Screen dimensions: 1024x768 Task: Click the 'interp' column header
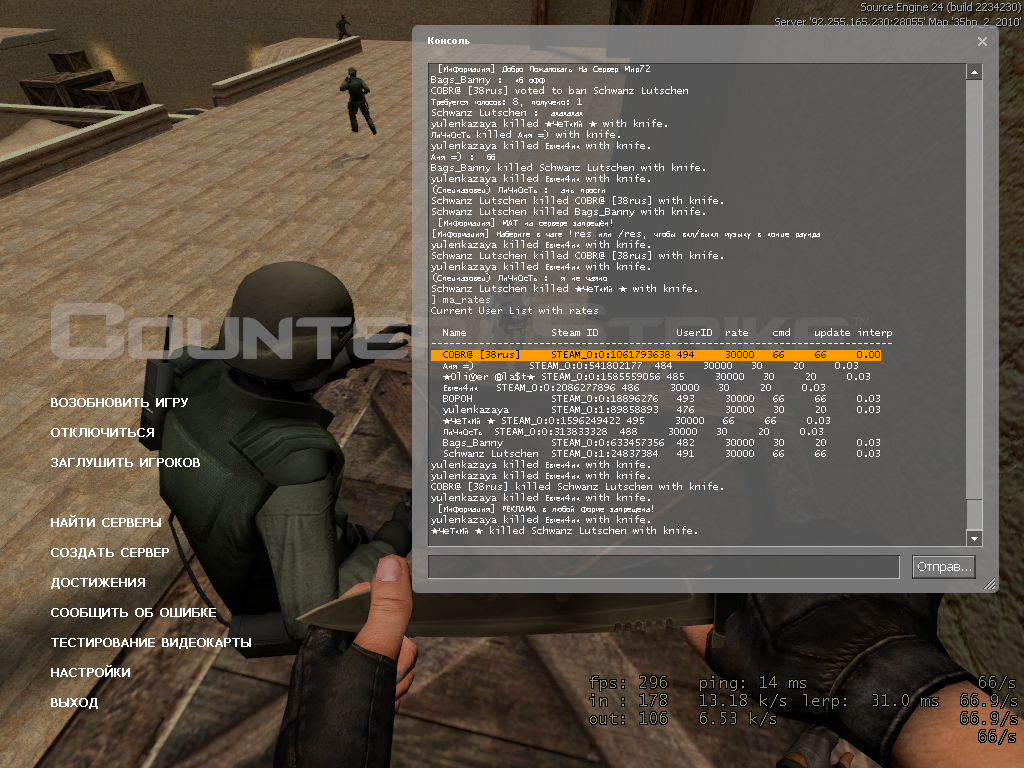pos(874,332)
